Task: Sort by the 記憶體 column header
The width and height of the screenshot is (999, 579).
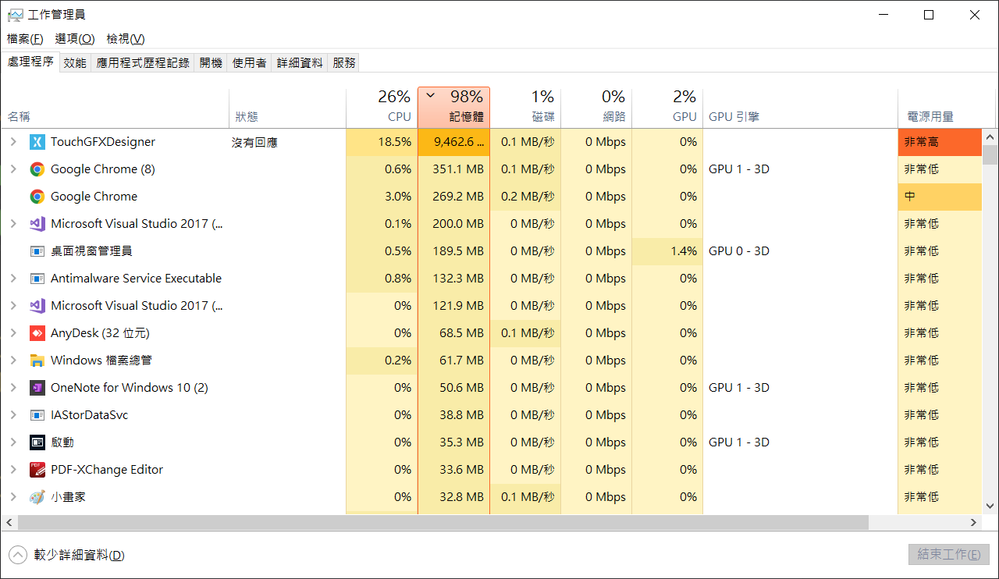Action: [454, 107]
